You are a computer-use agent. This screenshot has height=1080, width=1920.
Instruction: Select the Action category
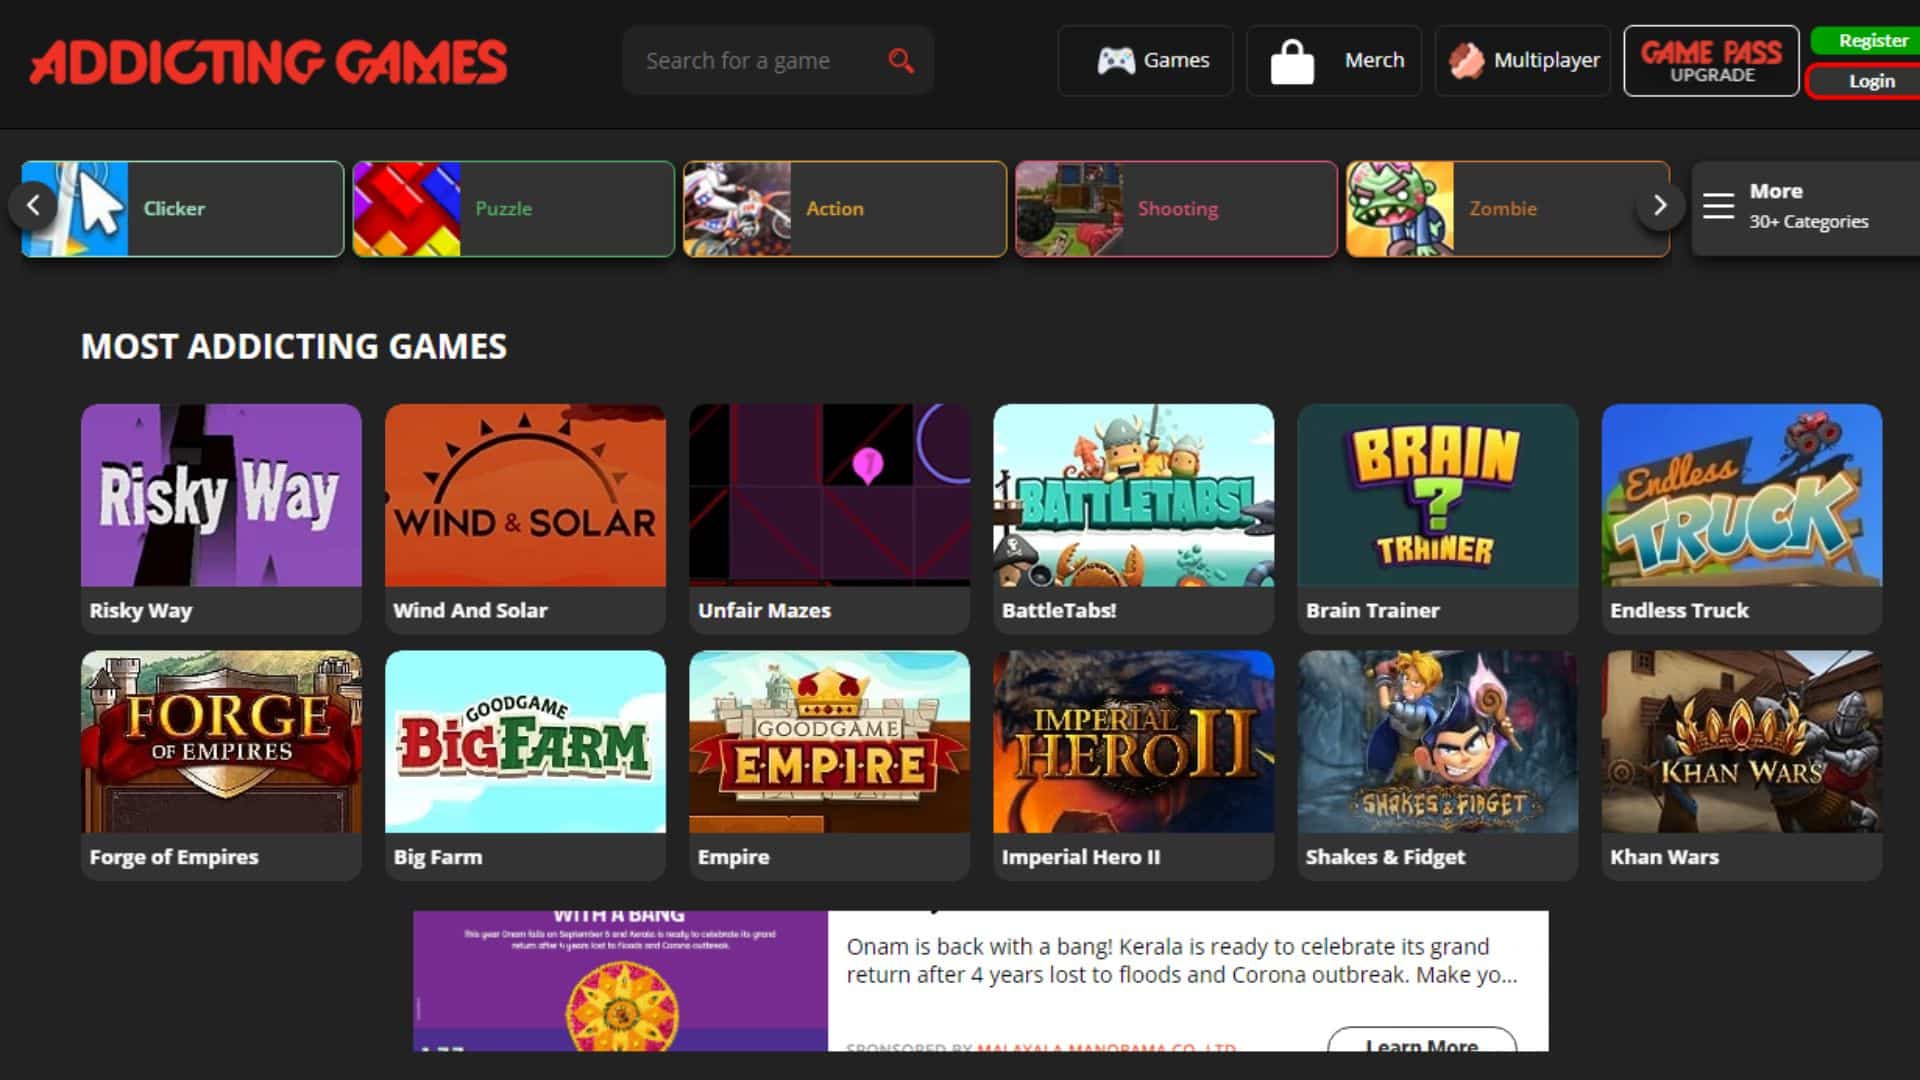tap(845, 209)
